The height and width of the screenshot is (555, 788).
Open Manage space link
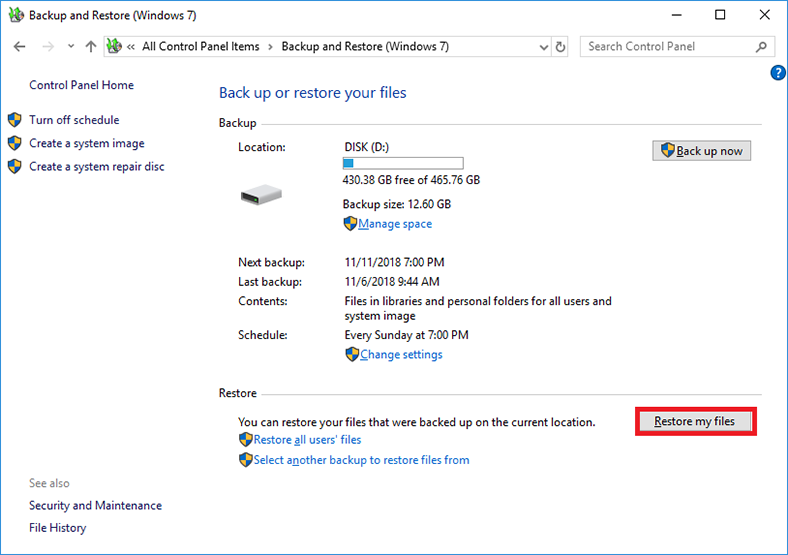pos(395,224)
